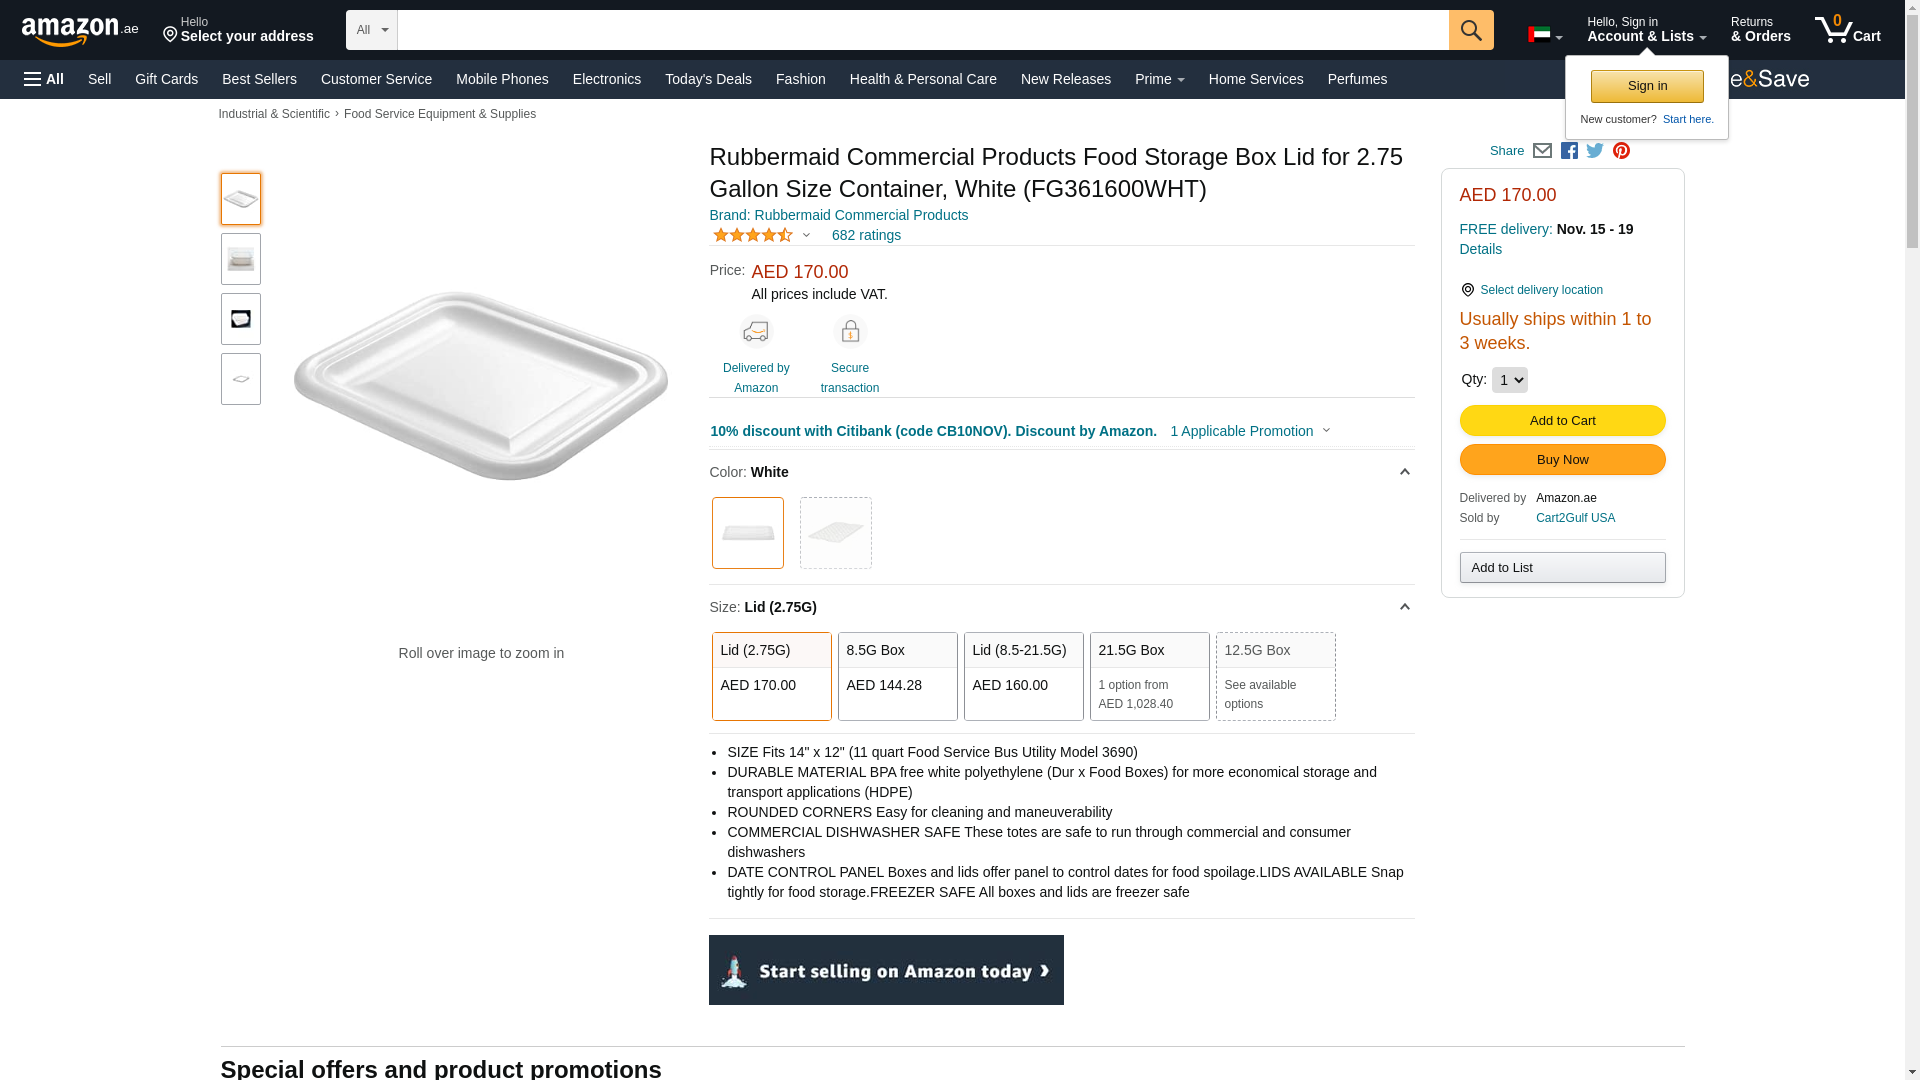Click the third product thumbnail image

241,319
